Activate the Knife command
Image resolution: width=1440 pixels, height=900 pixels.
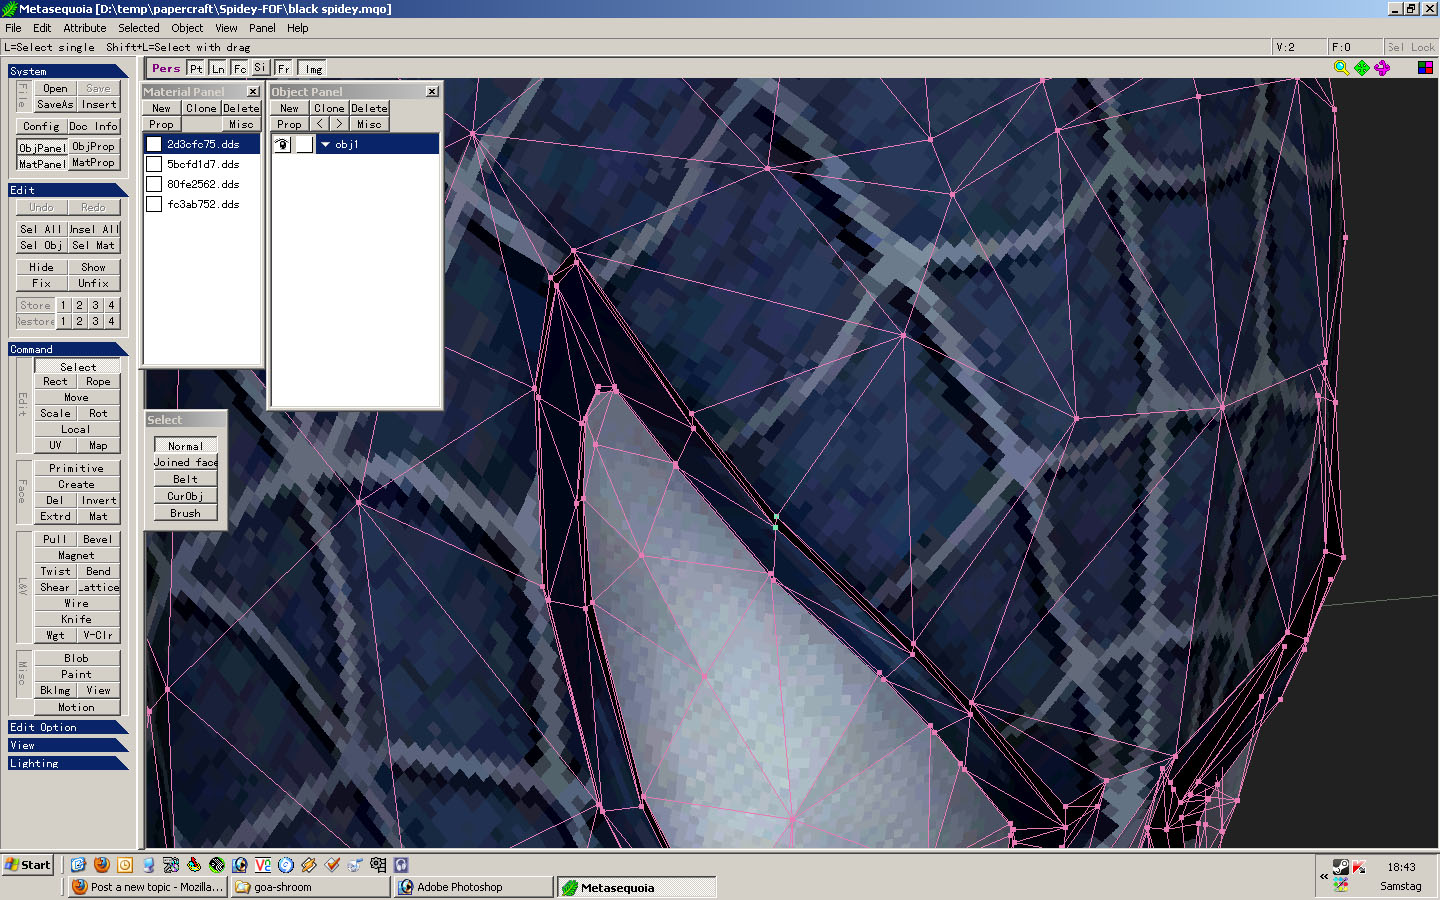(76, 619)
